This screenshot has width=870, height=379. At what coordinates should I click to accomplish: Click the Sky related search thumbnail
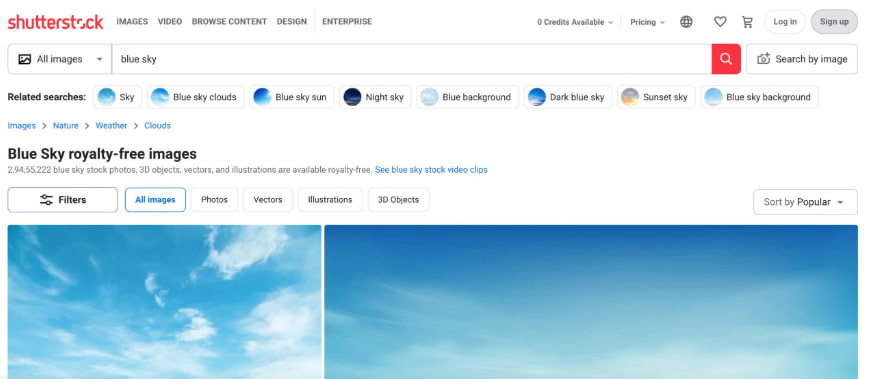tap(107, 97)
